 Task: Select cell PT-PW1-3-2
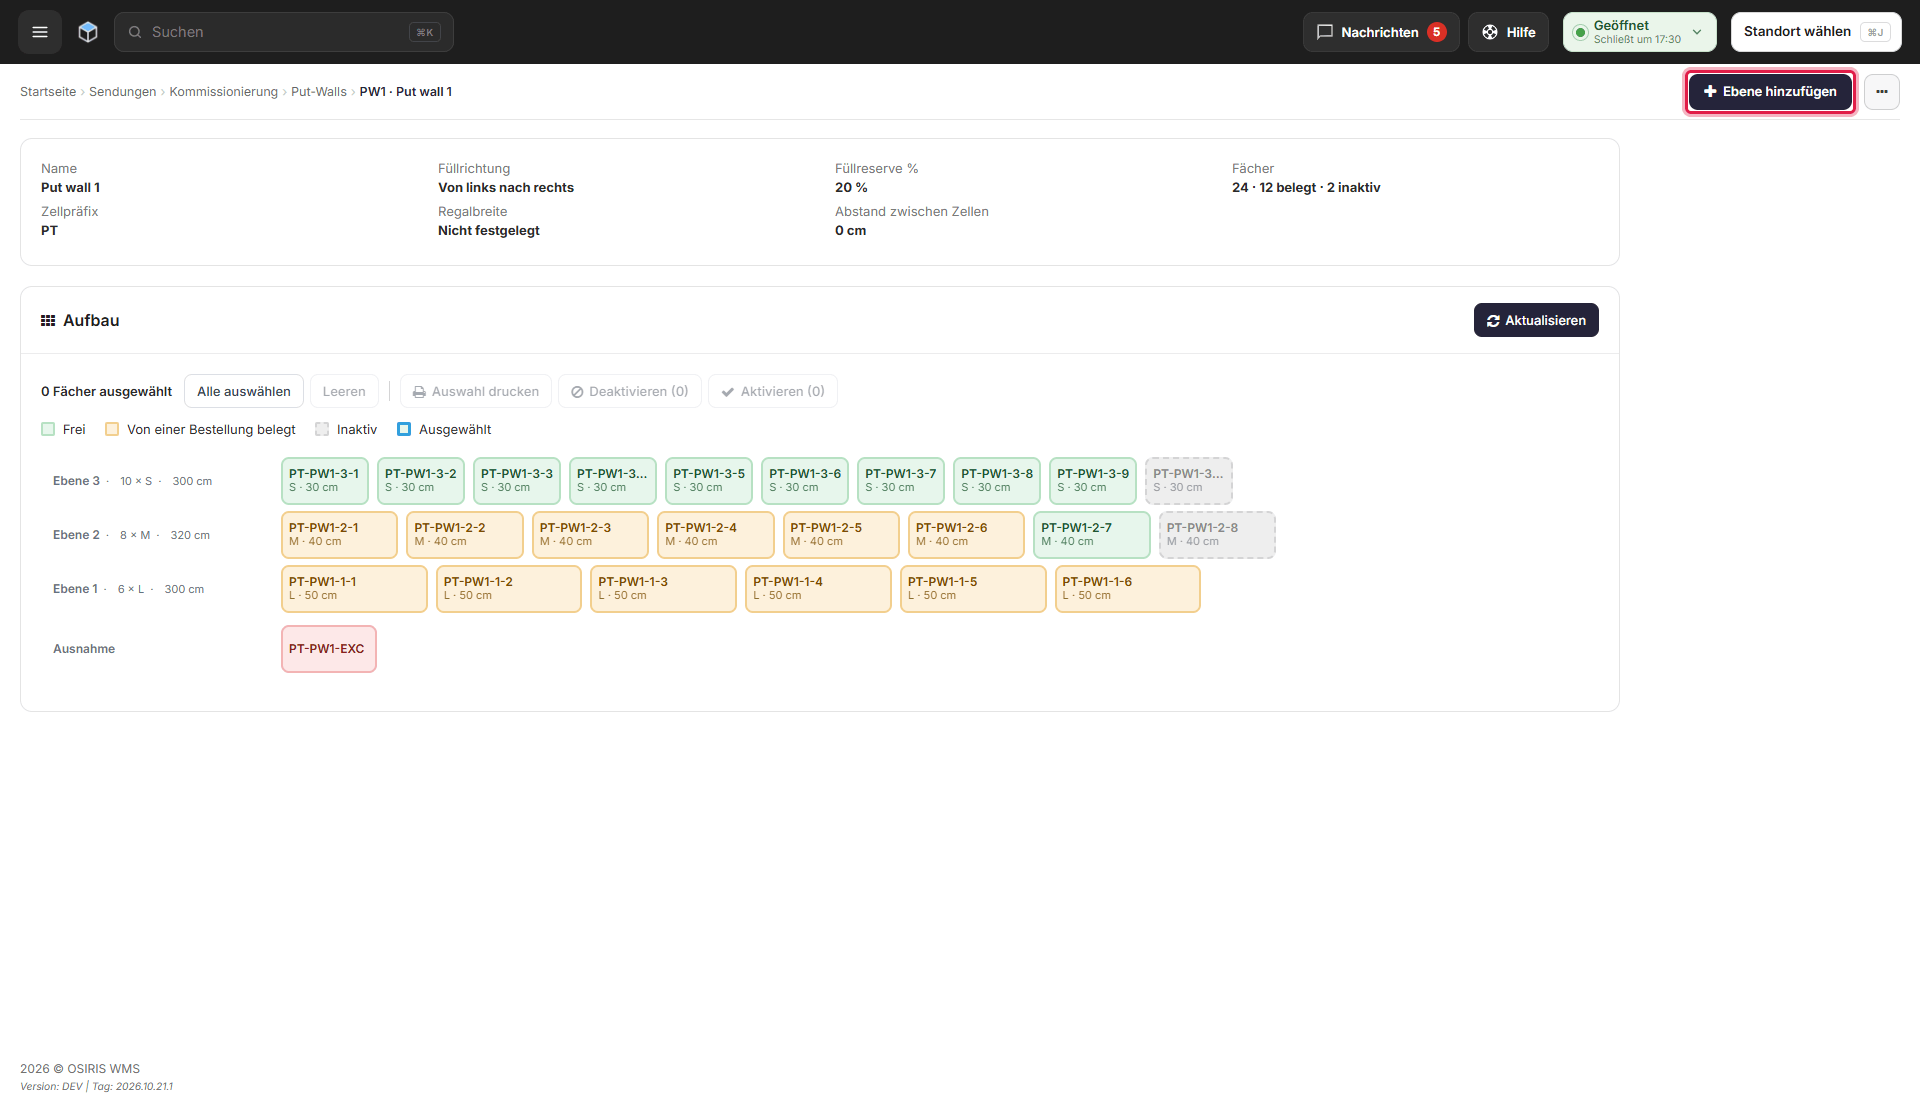[x=421, y=481]
